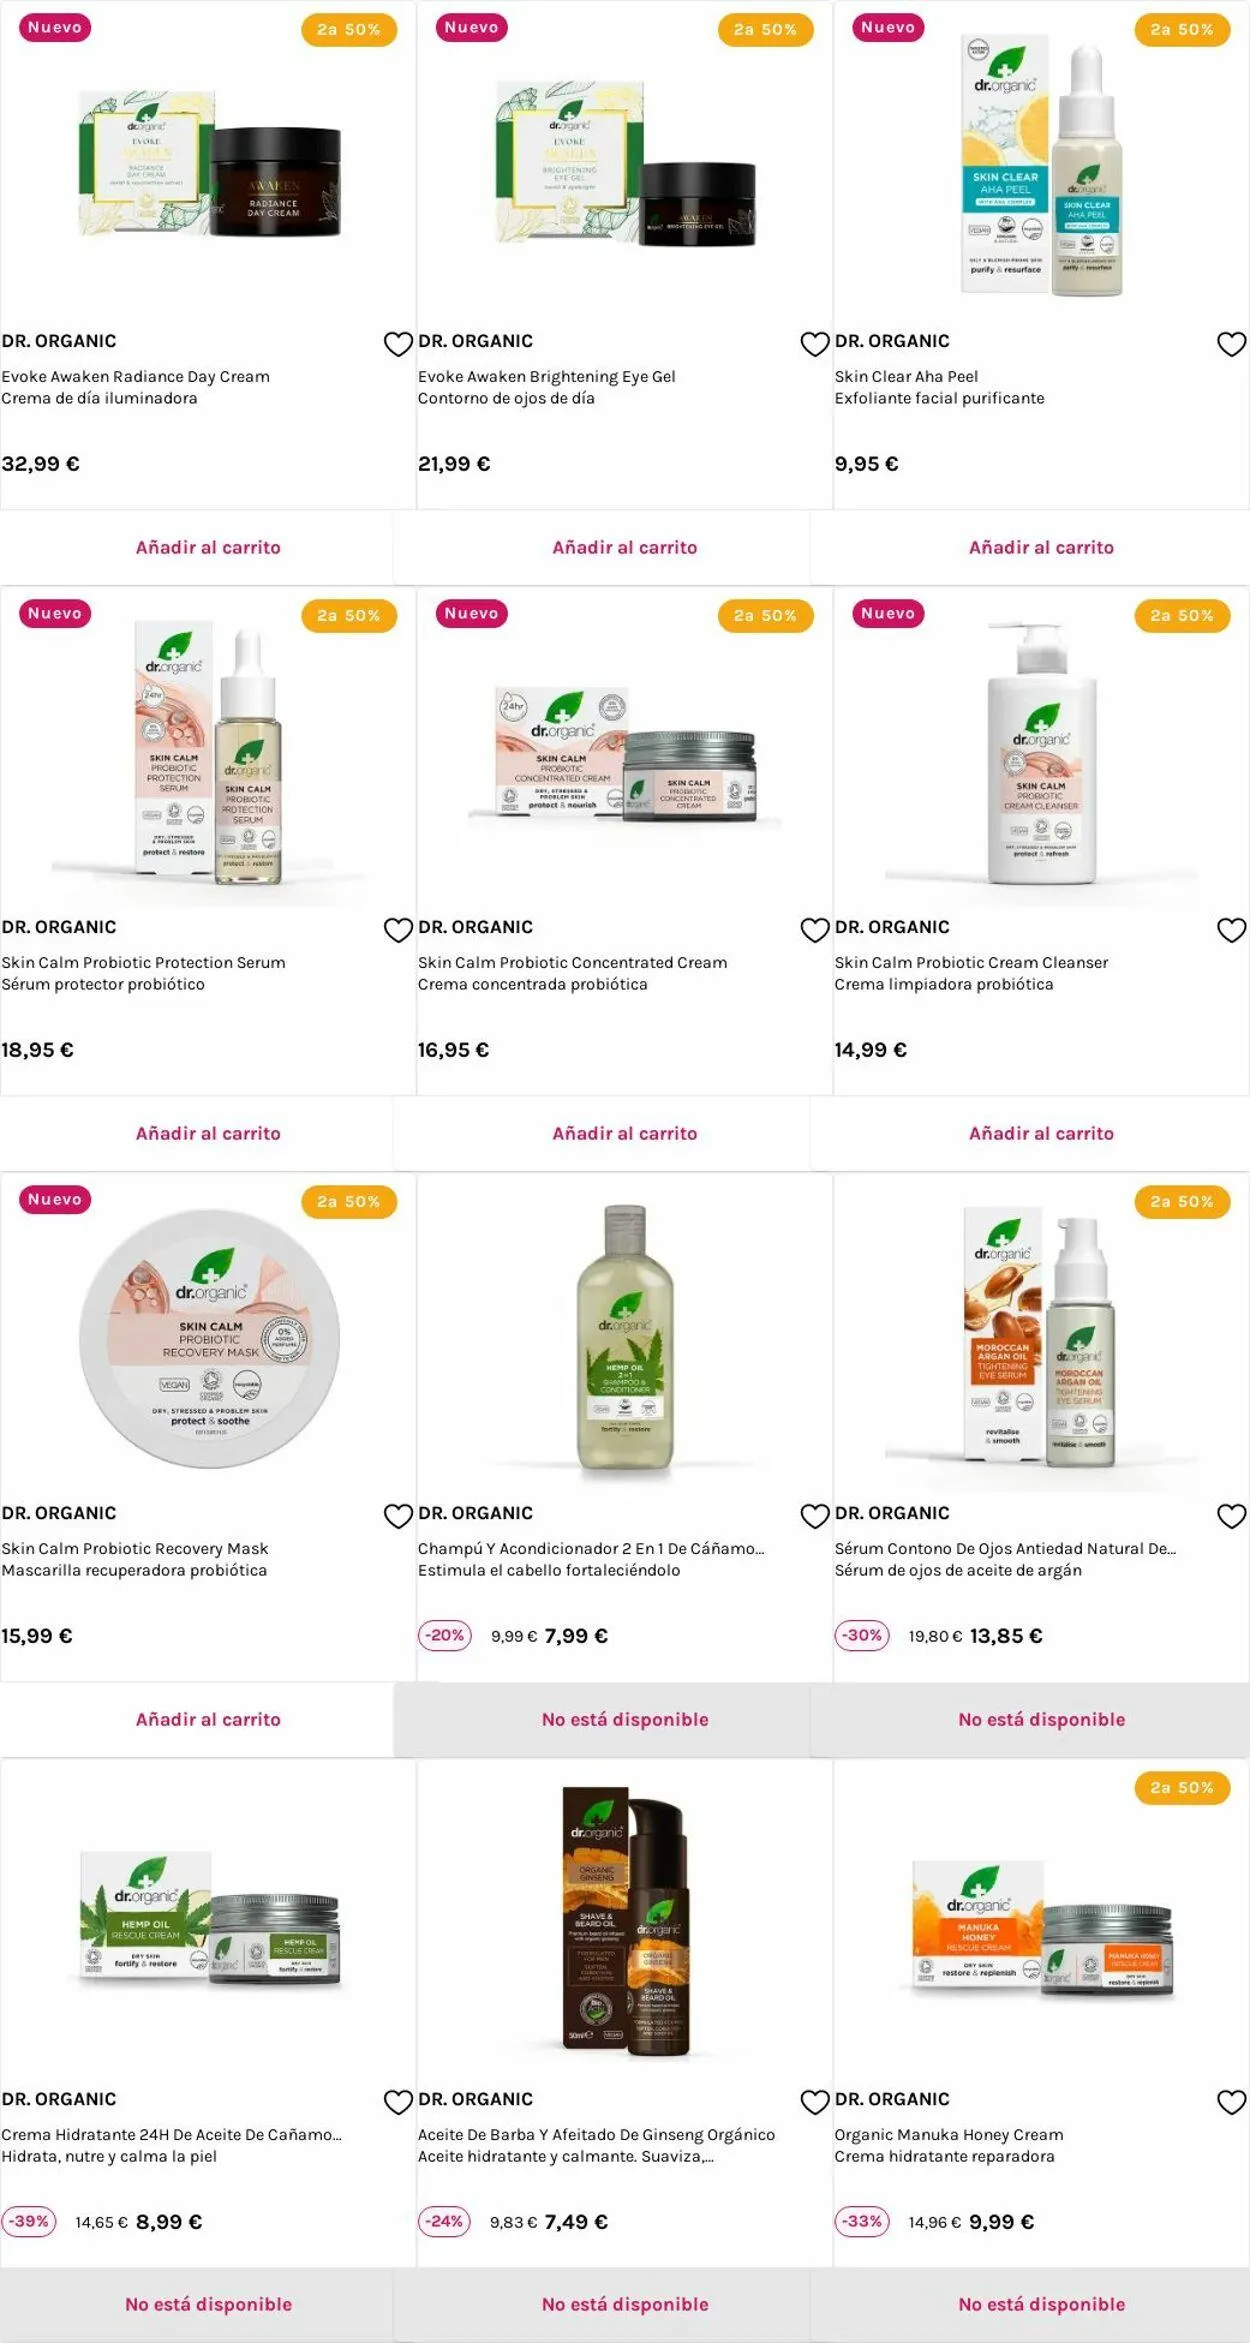Screen dimensions: 1250x2343
Task: Favorite the Skin Calm Probiotic Concentrated Cream
Action: pos(815,930)
